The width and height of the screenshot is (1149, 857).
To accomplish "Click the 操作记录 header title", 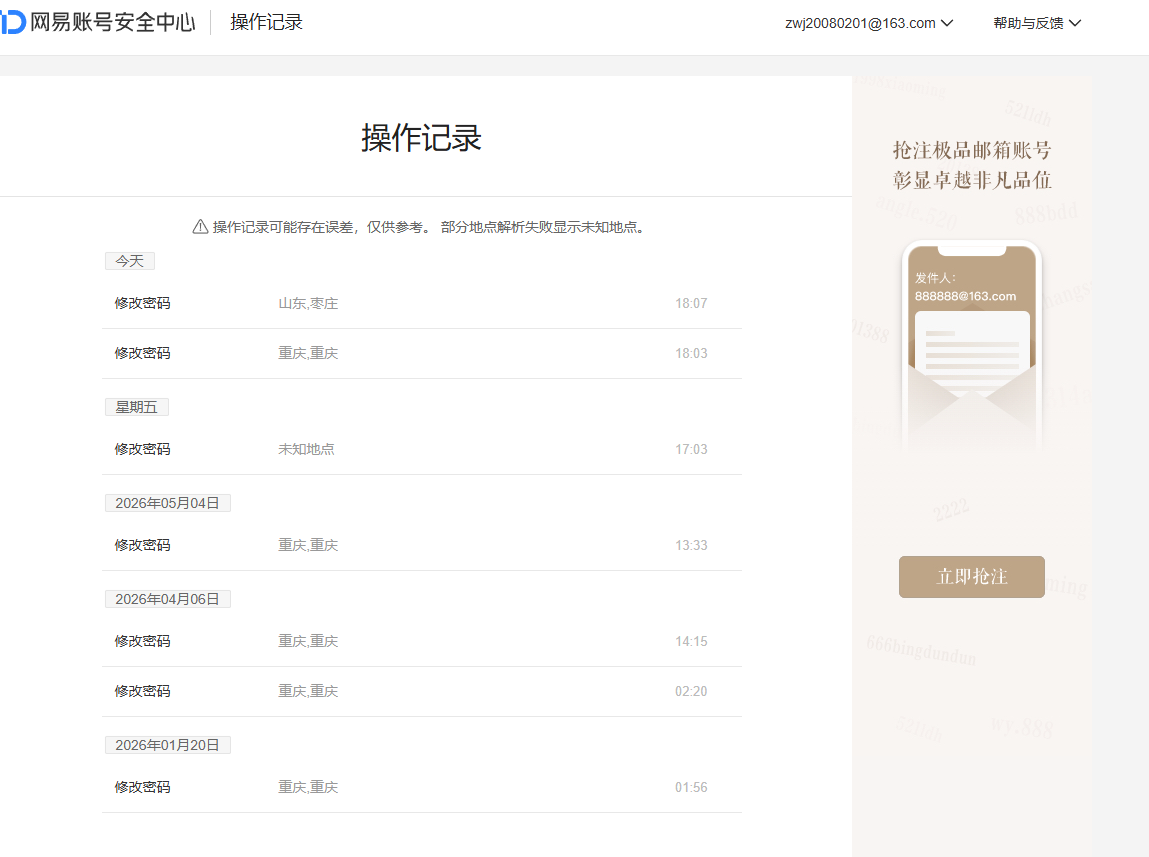I will [x=266, y=22].
